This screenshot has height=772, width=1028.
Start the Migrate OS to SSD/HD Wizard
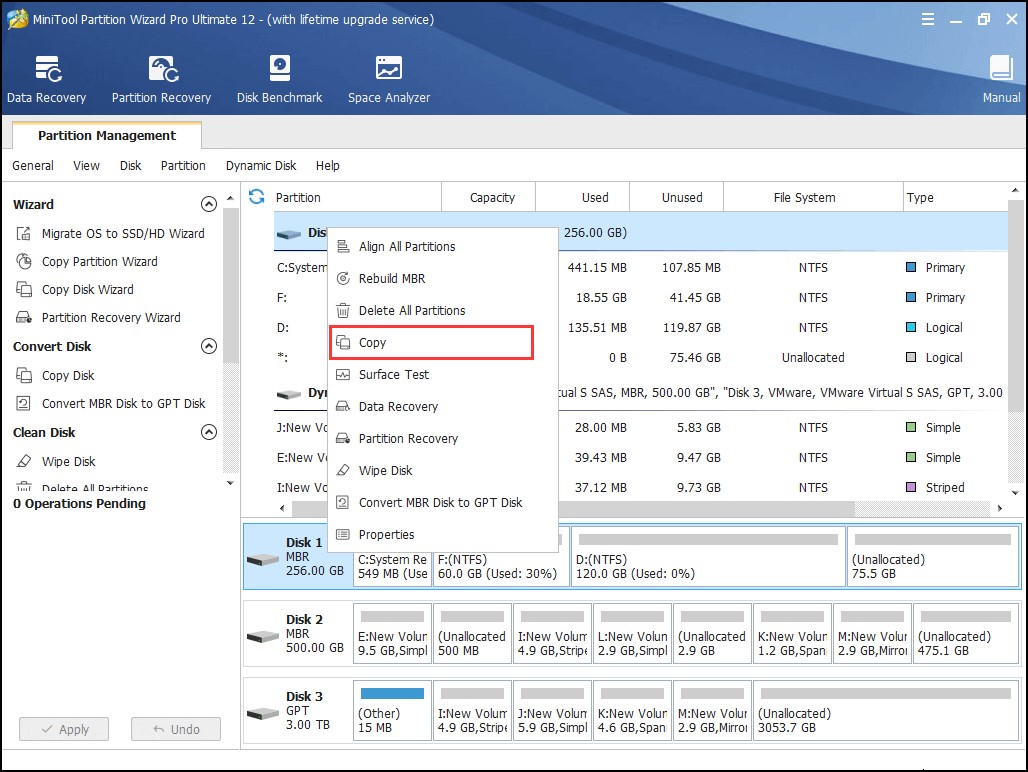click(x=126, y=233)
